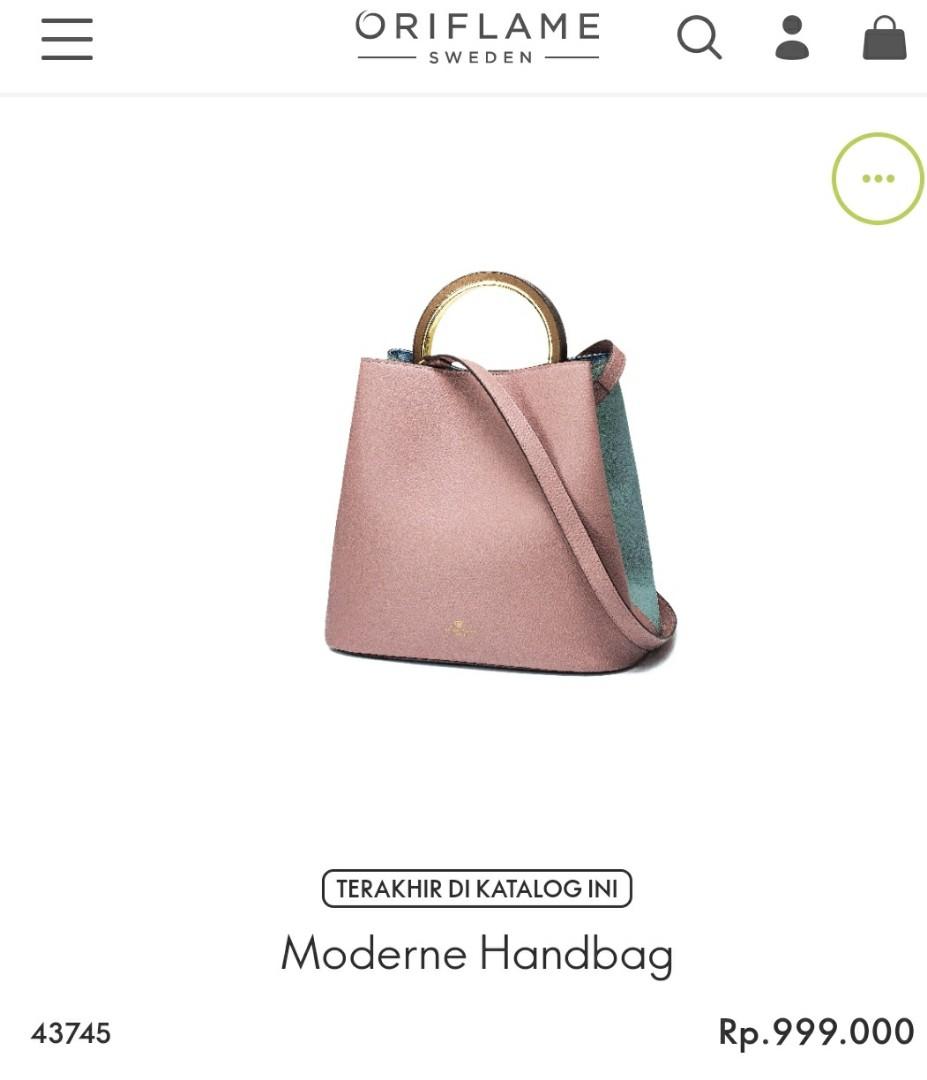Tap the blue inner lining at the bag opening
Viewport: 927px width, 1080px height.
[x=401, y=355]
